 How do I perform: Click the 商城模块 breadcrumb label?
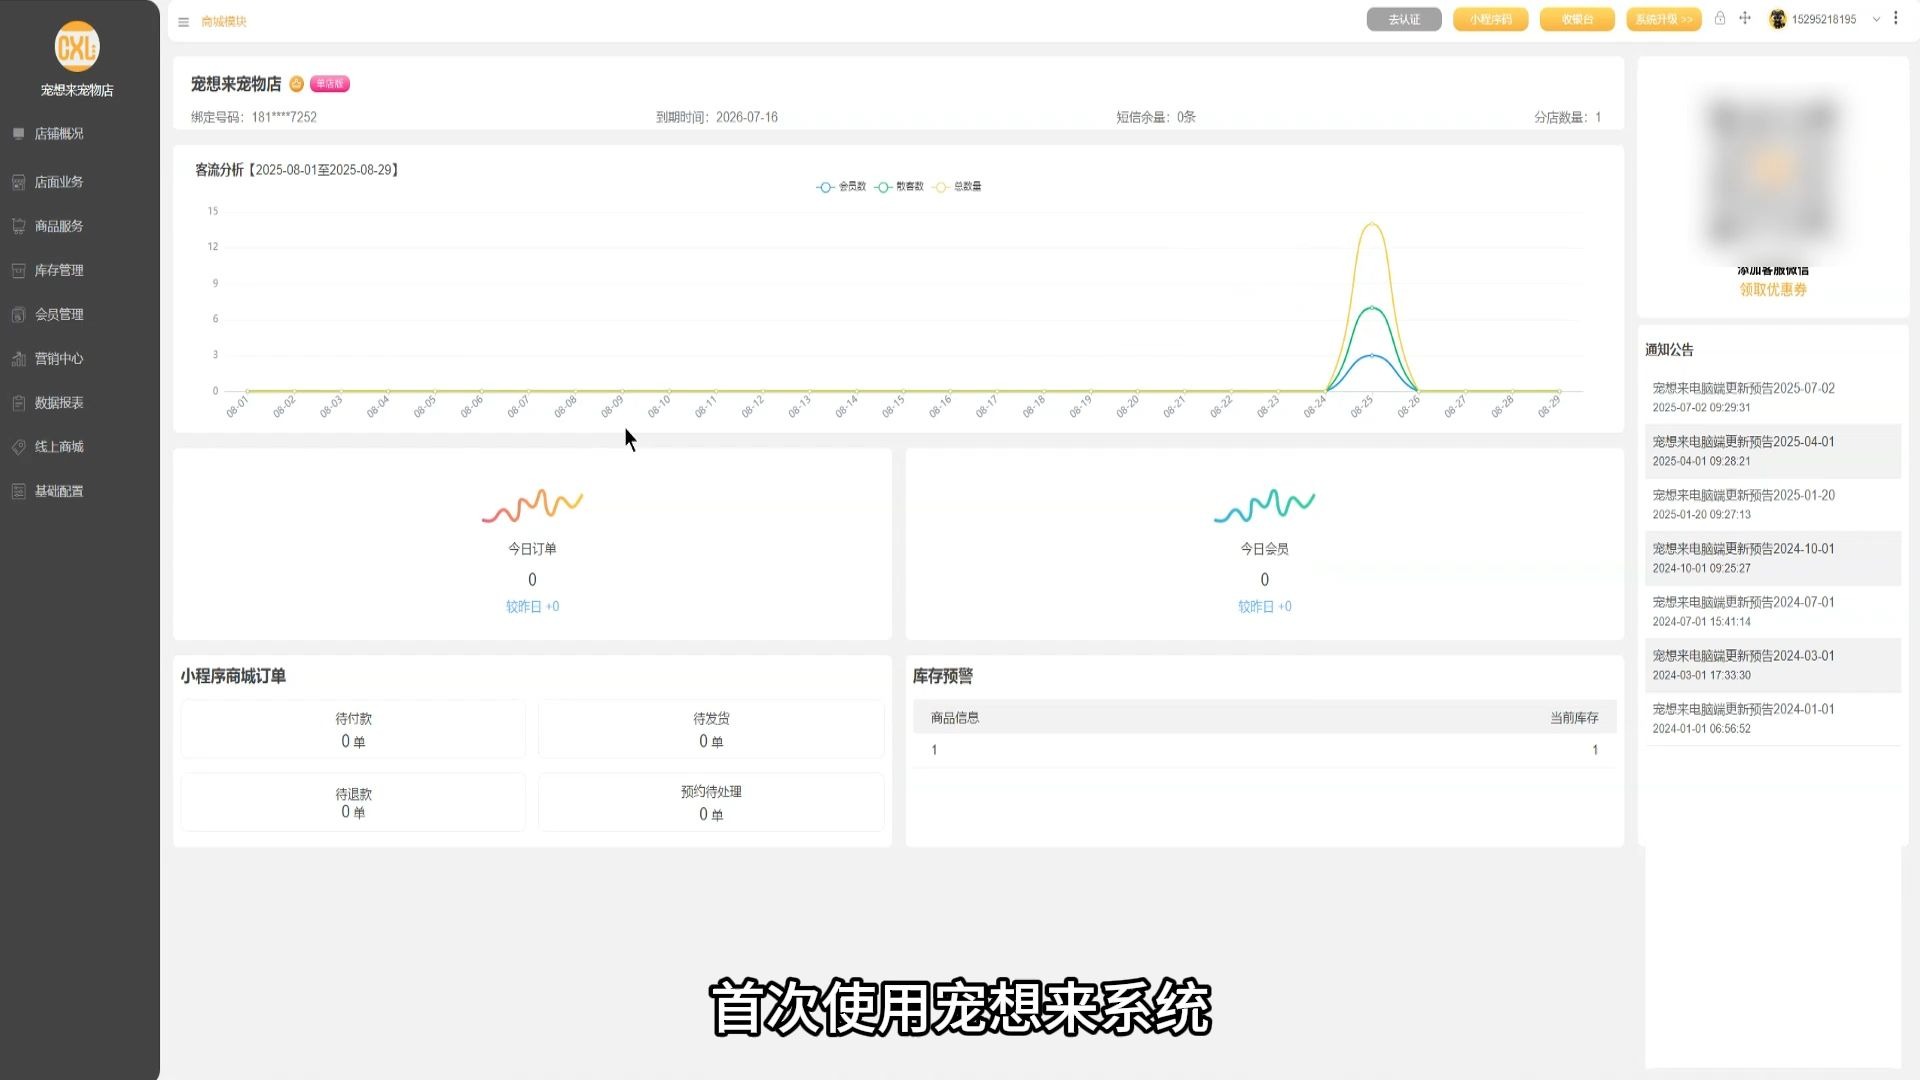pos(224,22)
